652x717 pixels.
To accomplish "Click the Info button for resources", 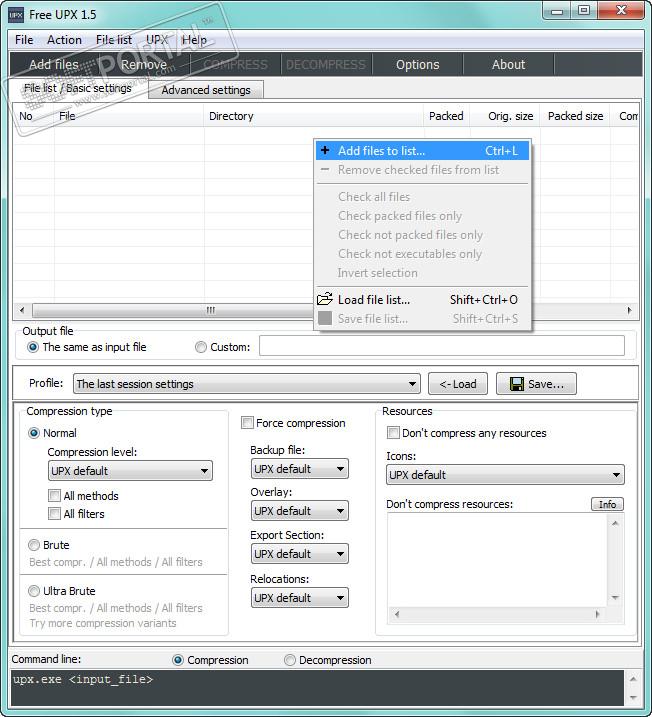I will 607,504.
